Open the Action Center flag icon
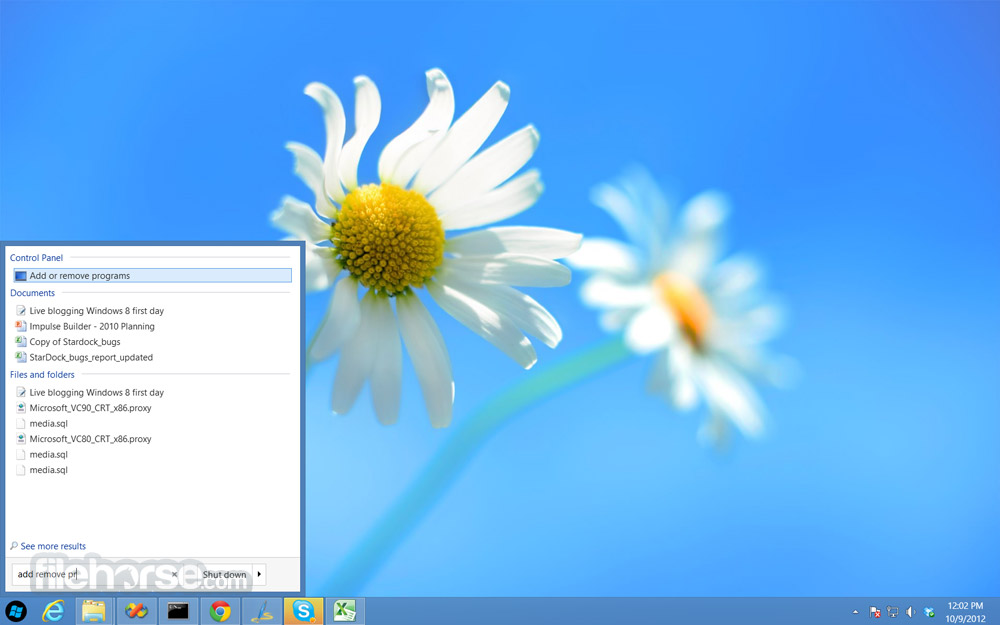1000x625 pixels. [875, 612]
